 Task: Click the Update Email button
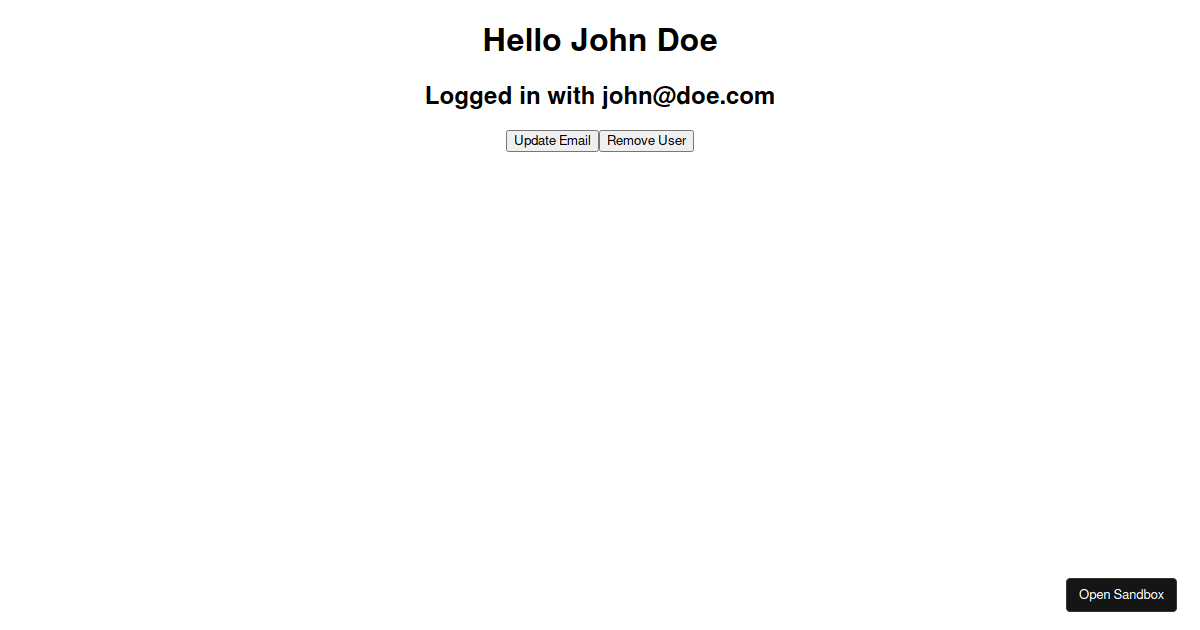(552, 141)
